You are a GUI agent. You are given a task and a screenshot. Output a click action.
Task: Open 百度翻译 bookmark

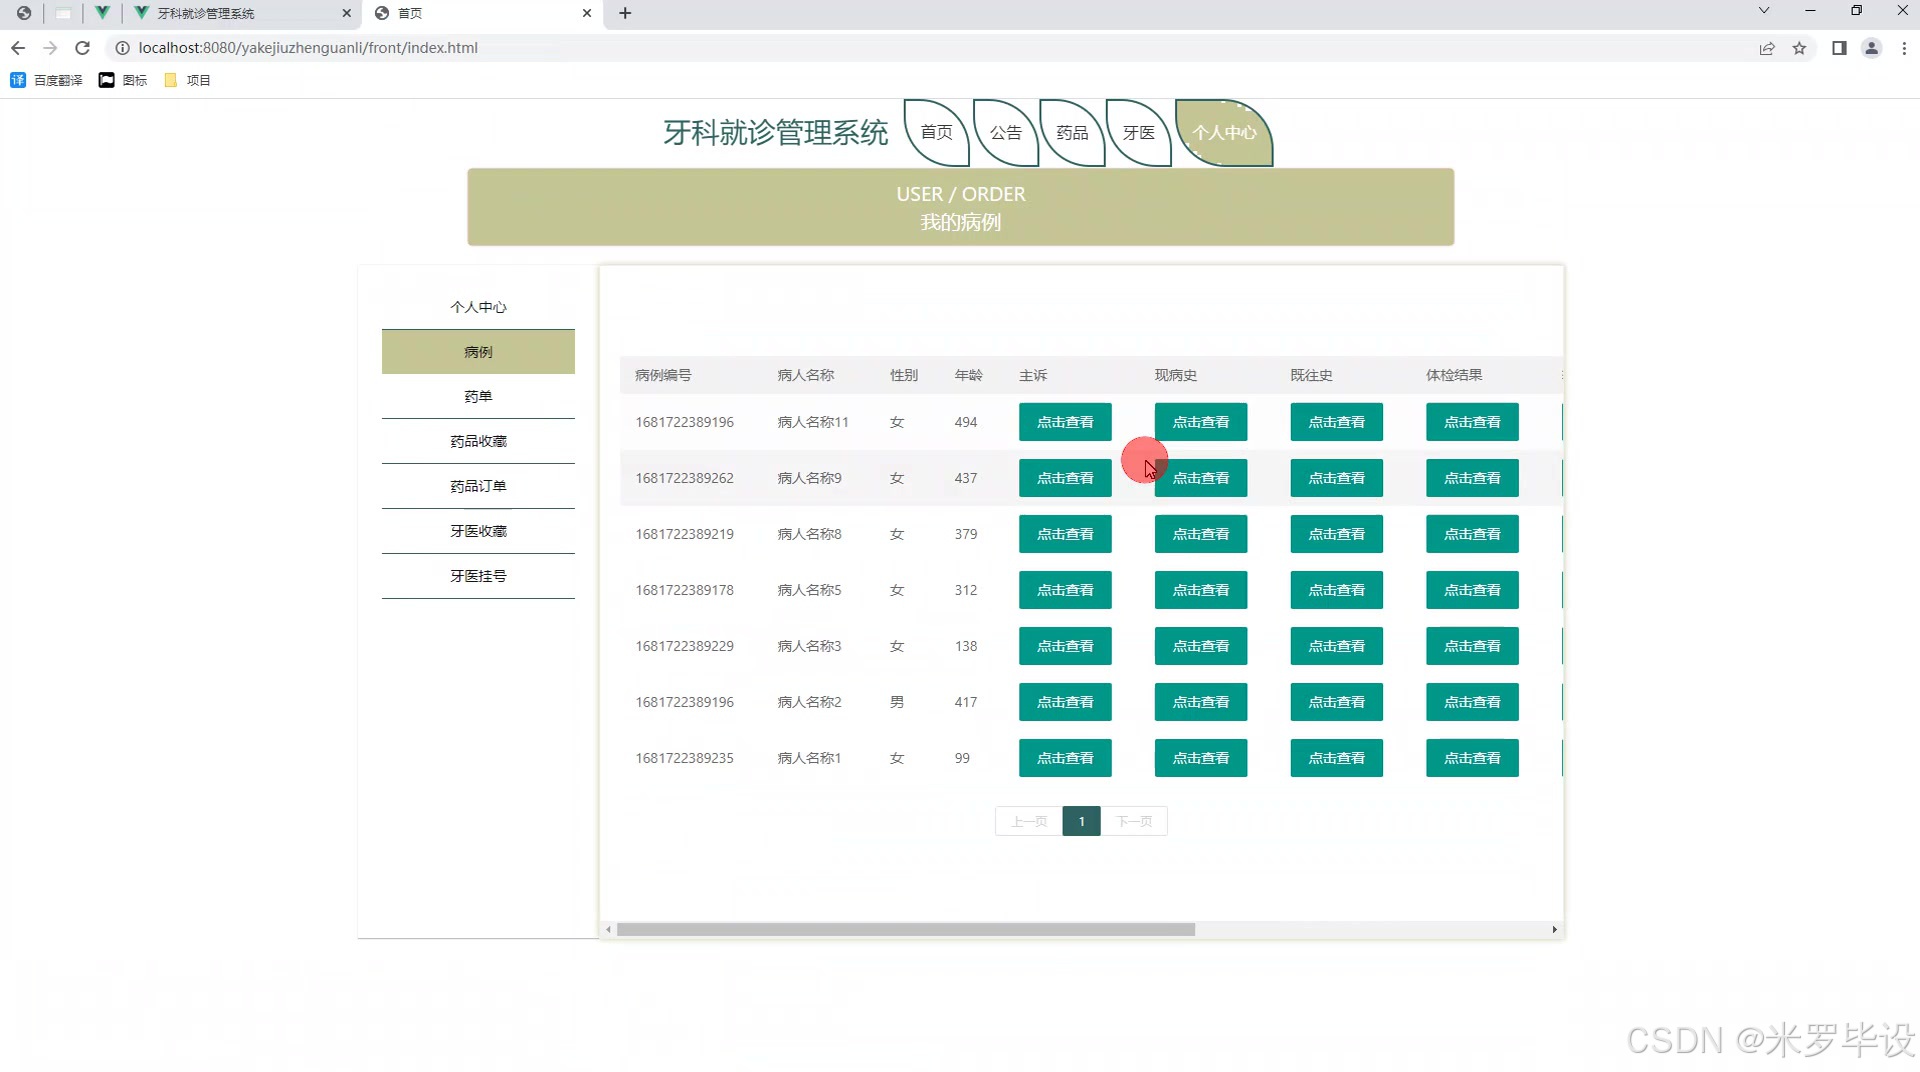[x=46, y=80]
